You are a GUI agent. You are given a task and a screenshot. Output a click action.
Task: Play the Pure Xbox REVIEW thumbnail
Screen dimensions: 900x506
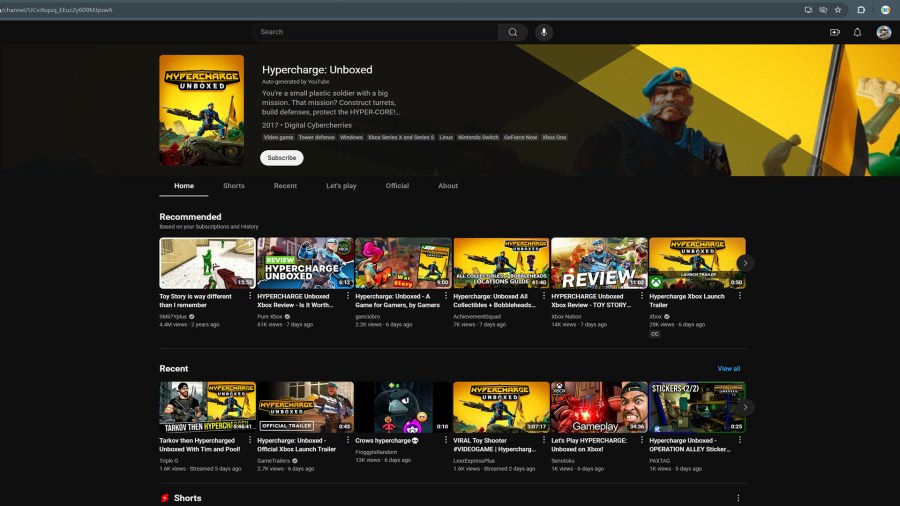pos(305,263)
